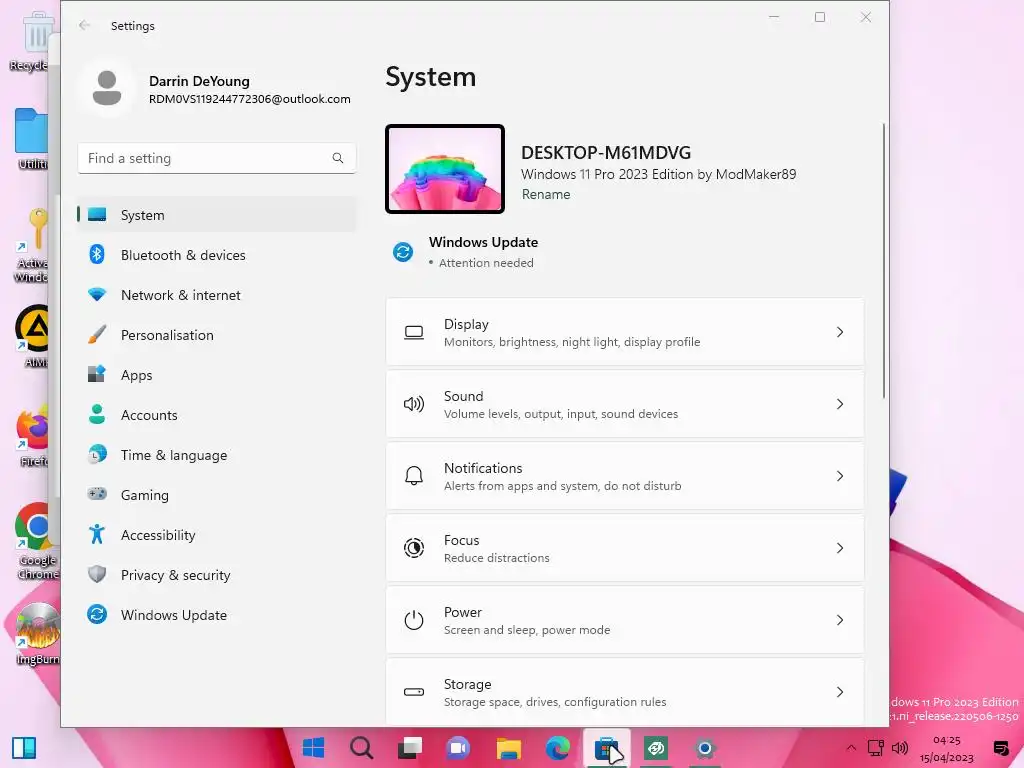Launch Microsoft Edge from the taskbar
The image size is (1024, 768).
point(557,748)
